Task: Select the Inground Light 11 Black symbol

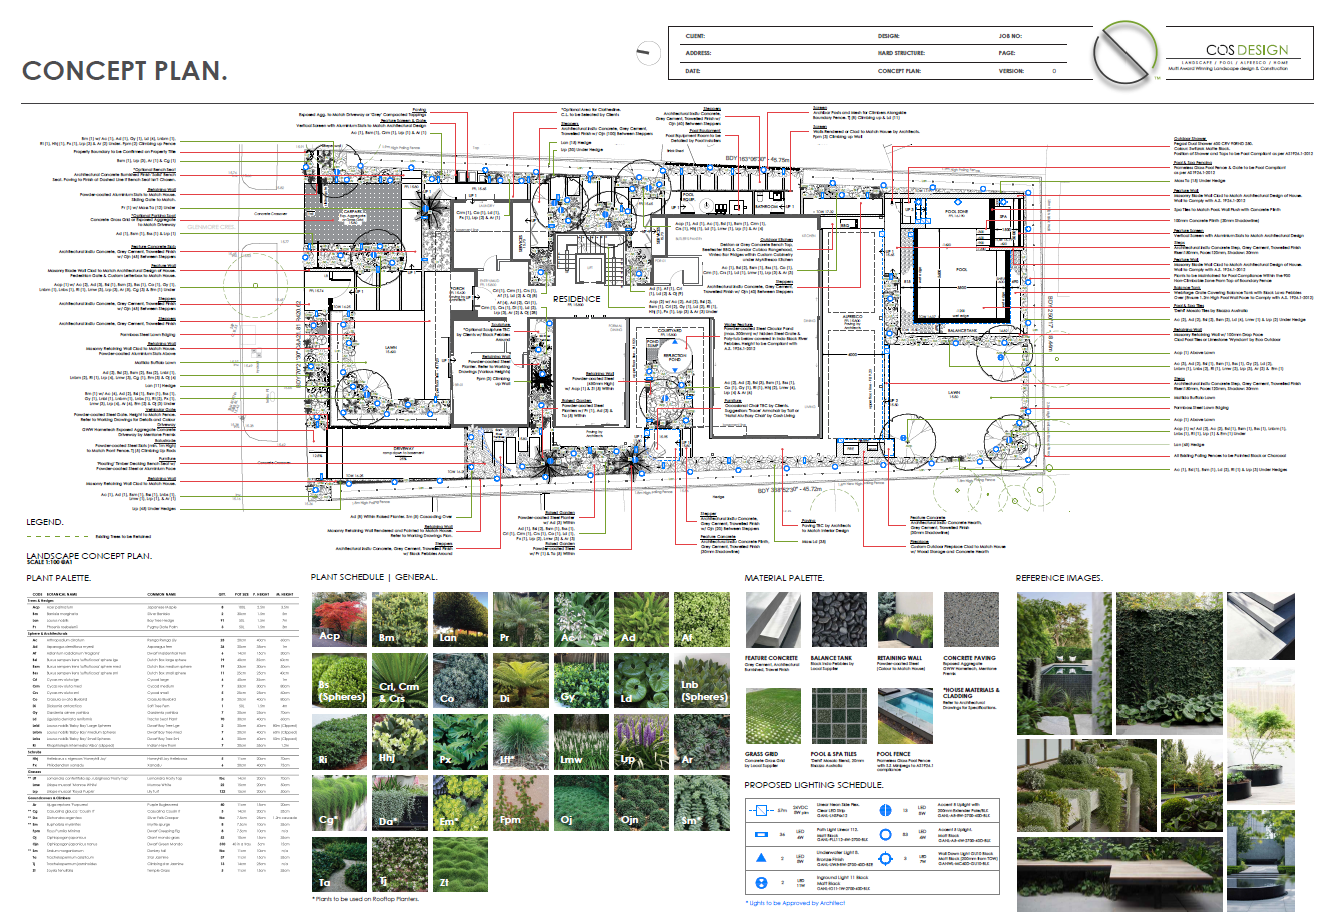Action: pos(761,882)
